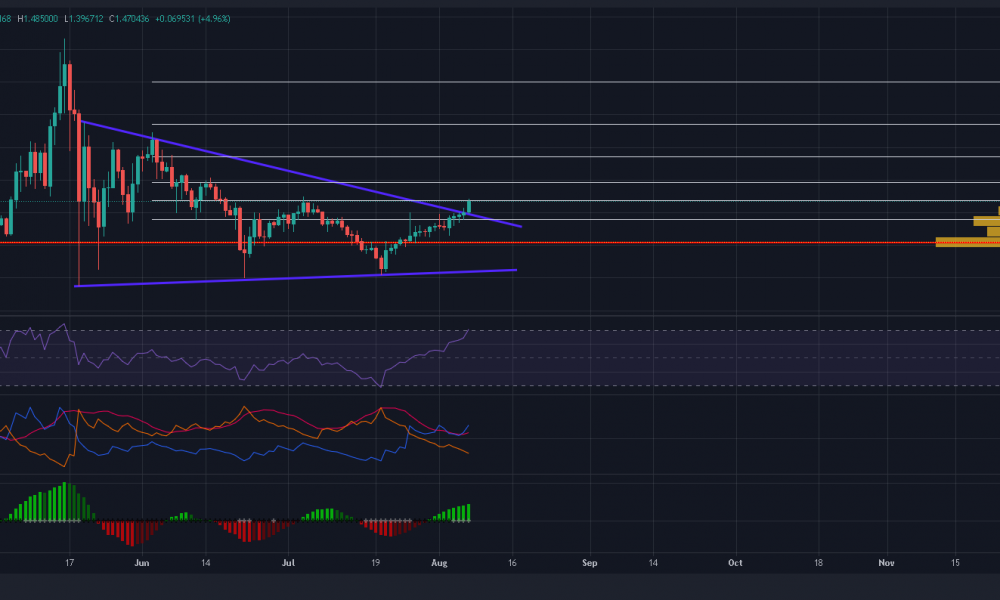Select the red horizontal support line
The height and width of the screenshot is (600, 1000).
[x=500, y=242]
